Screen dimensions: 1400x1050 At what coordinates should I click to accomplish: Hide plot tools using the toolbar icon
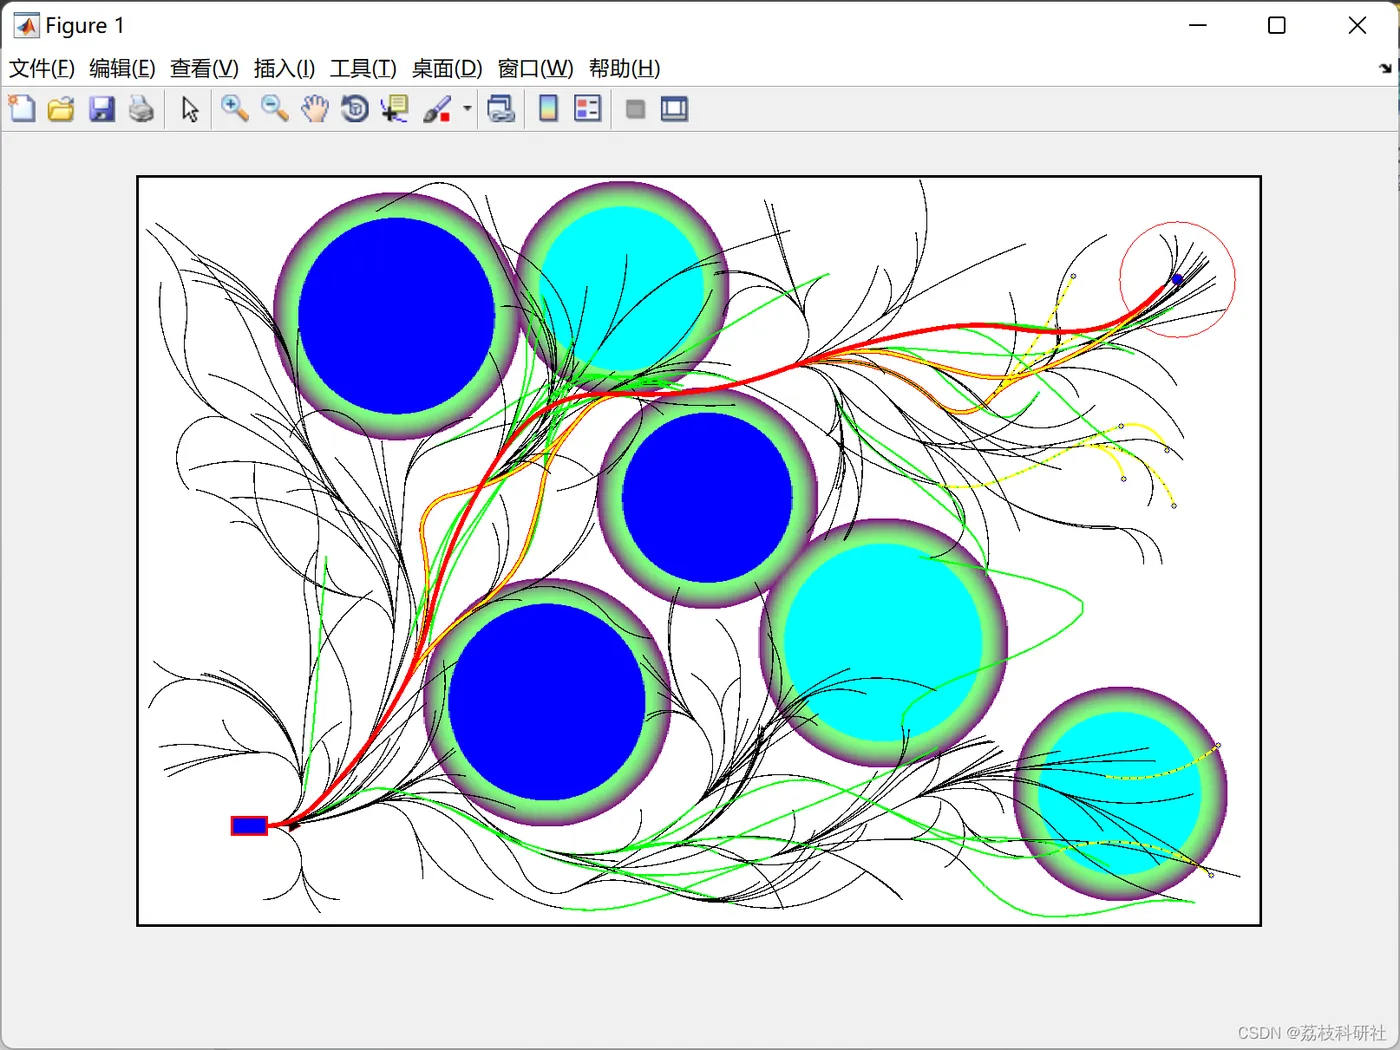(635, 109)
